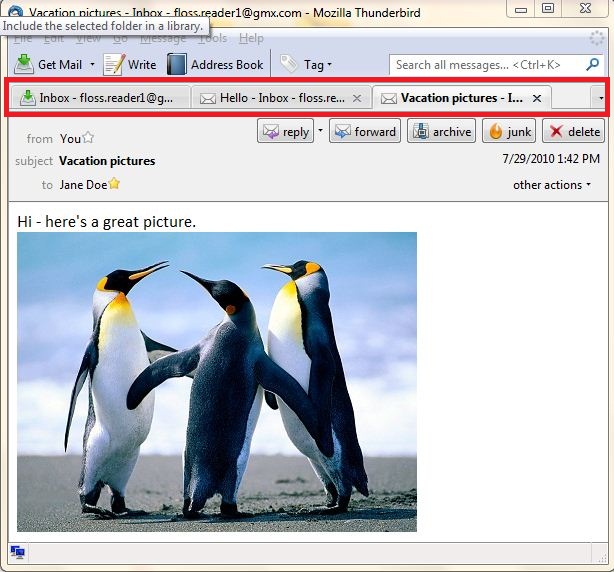
Task: Click the reply button
Action: pyautogui.click(x=285, y=132)
